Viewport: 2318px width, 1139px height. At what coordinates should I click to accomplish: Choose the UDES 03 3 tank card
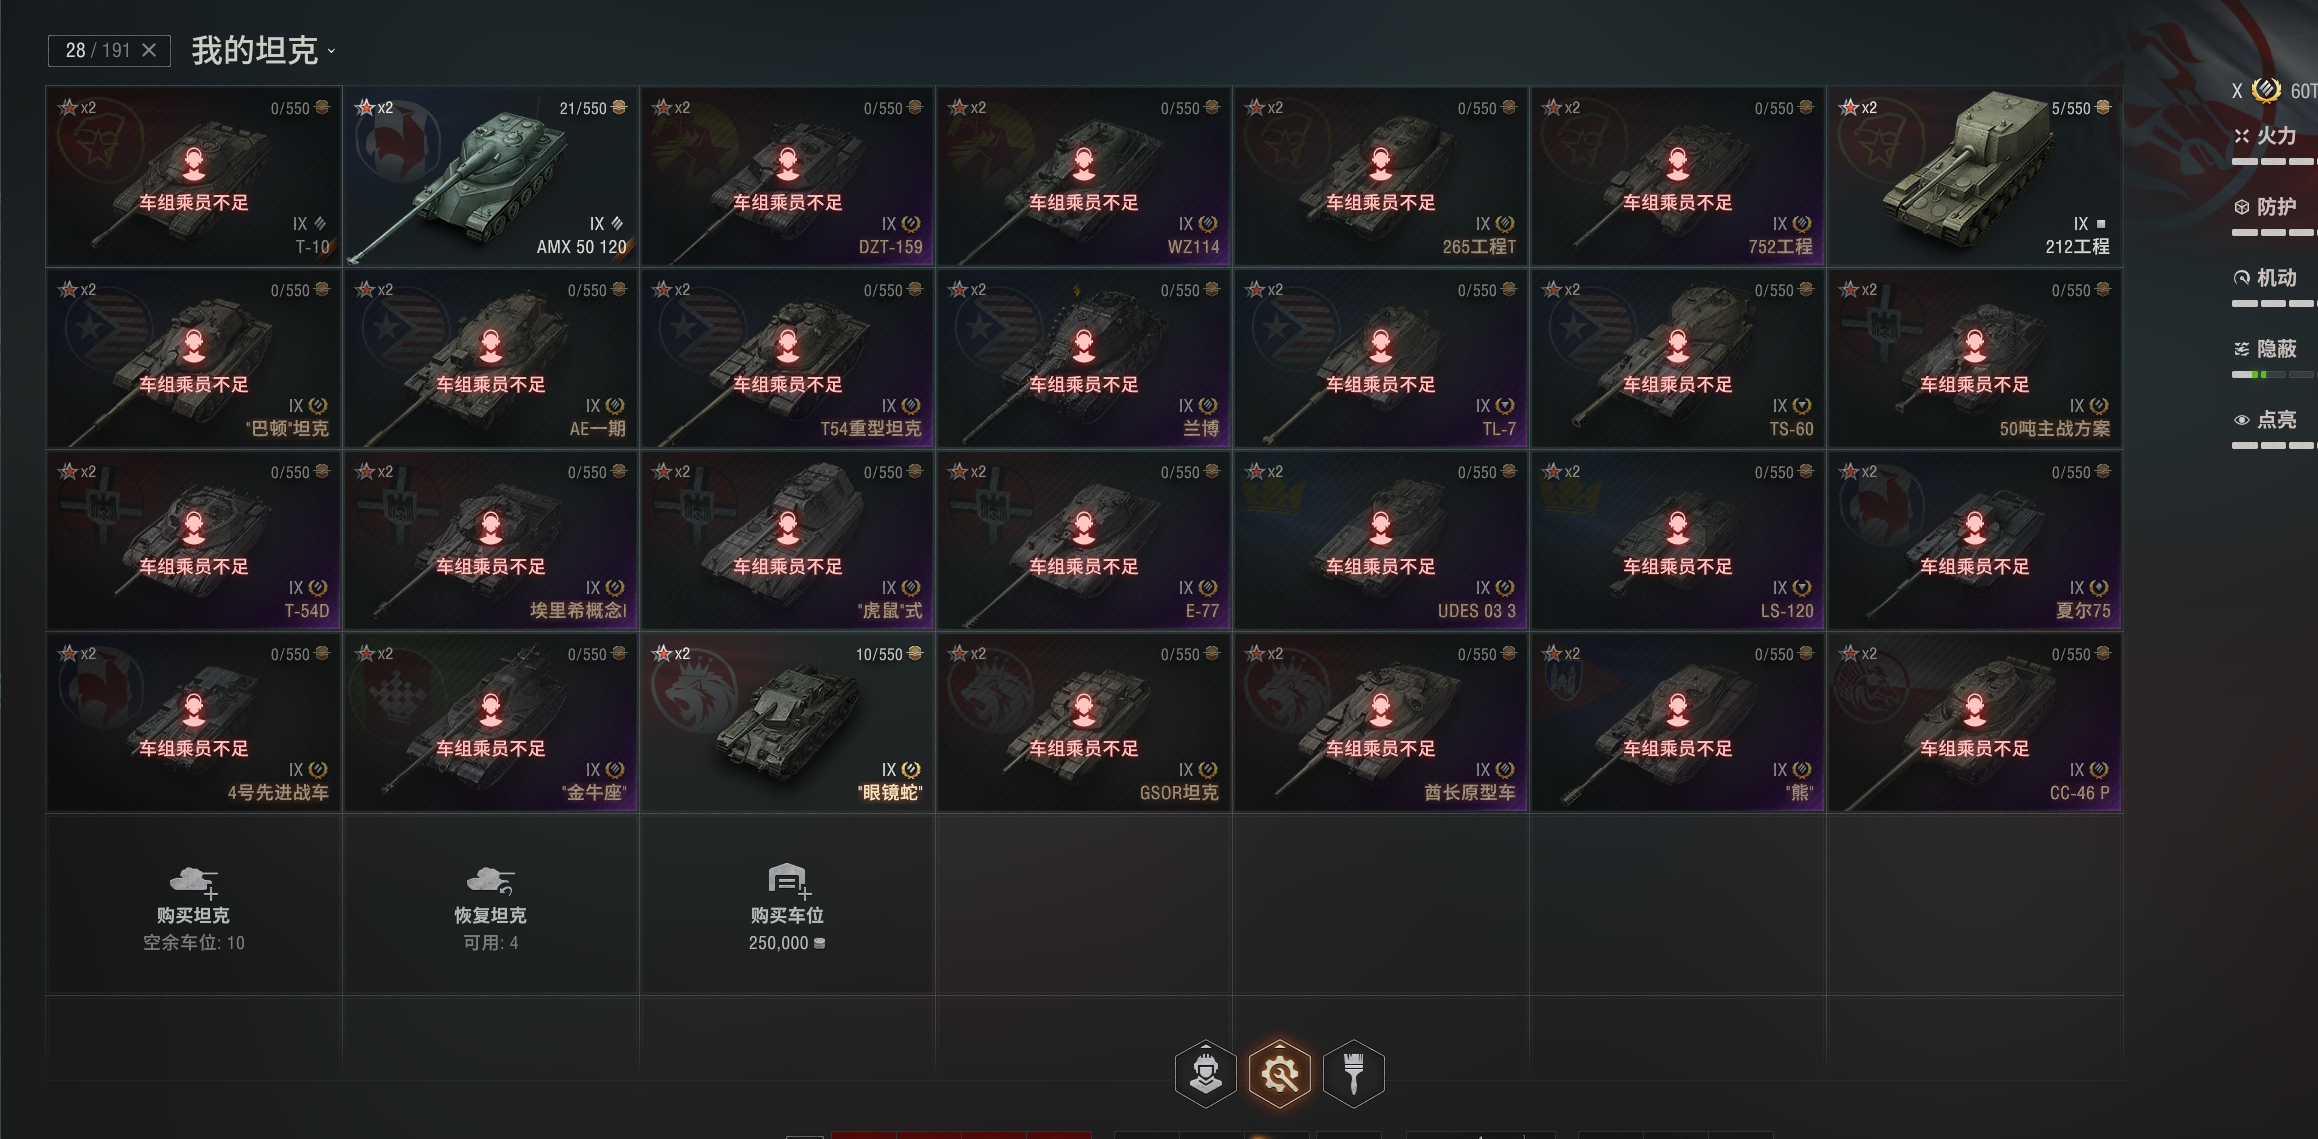[x=1381, y=540]
